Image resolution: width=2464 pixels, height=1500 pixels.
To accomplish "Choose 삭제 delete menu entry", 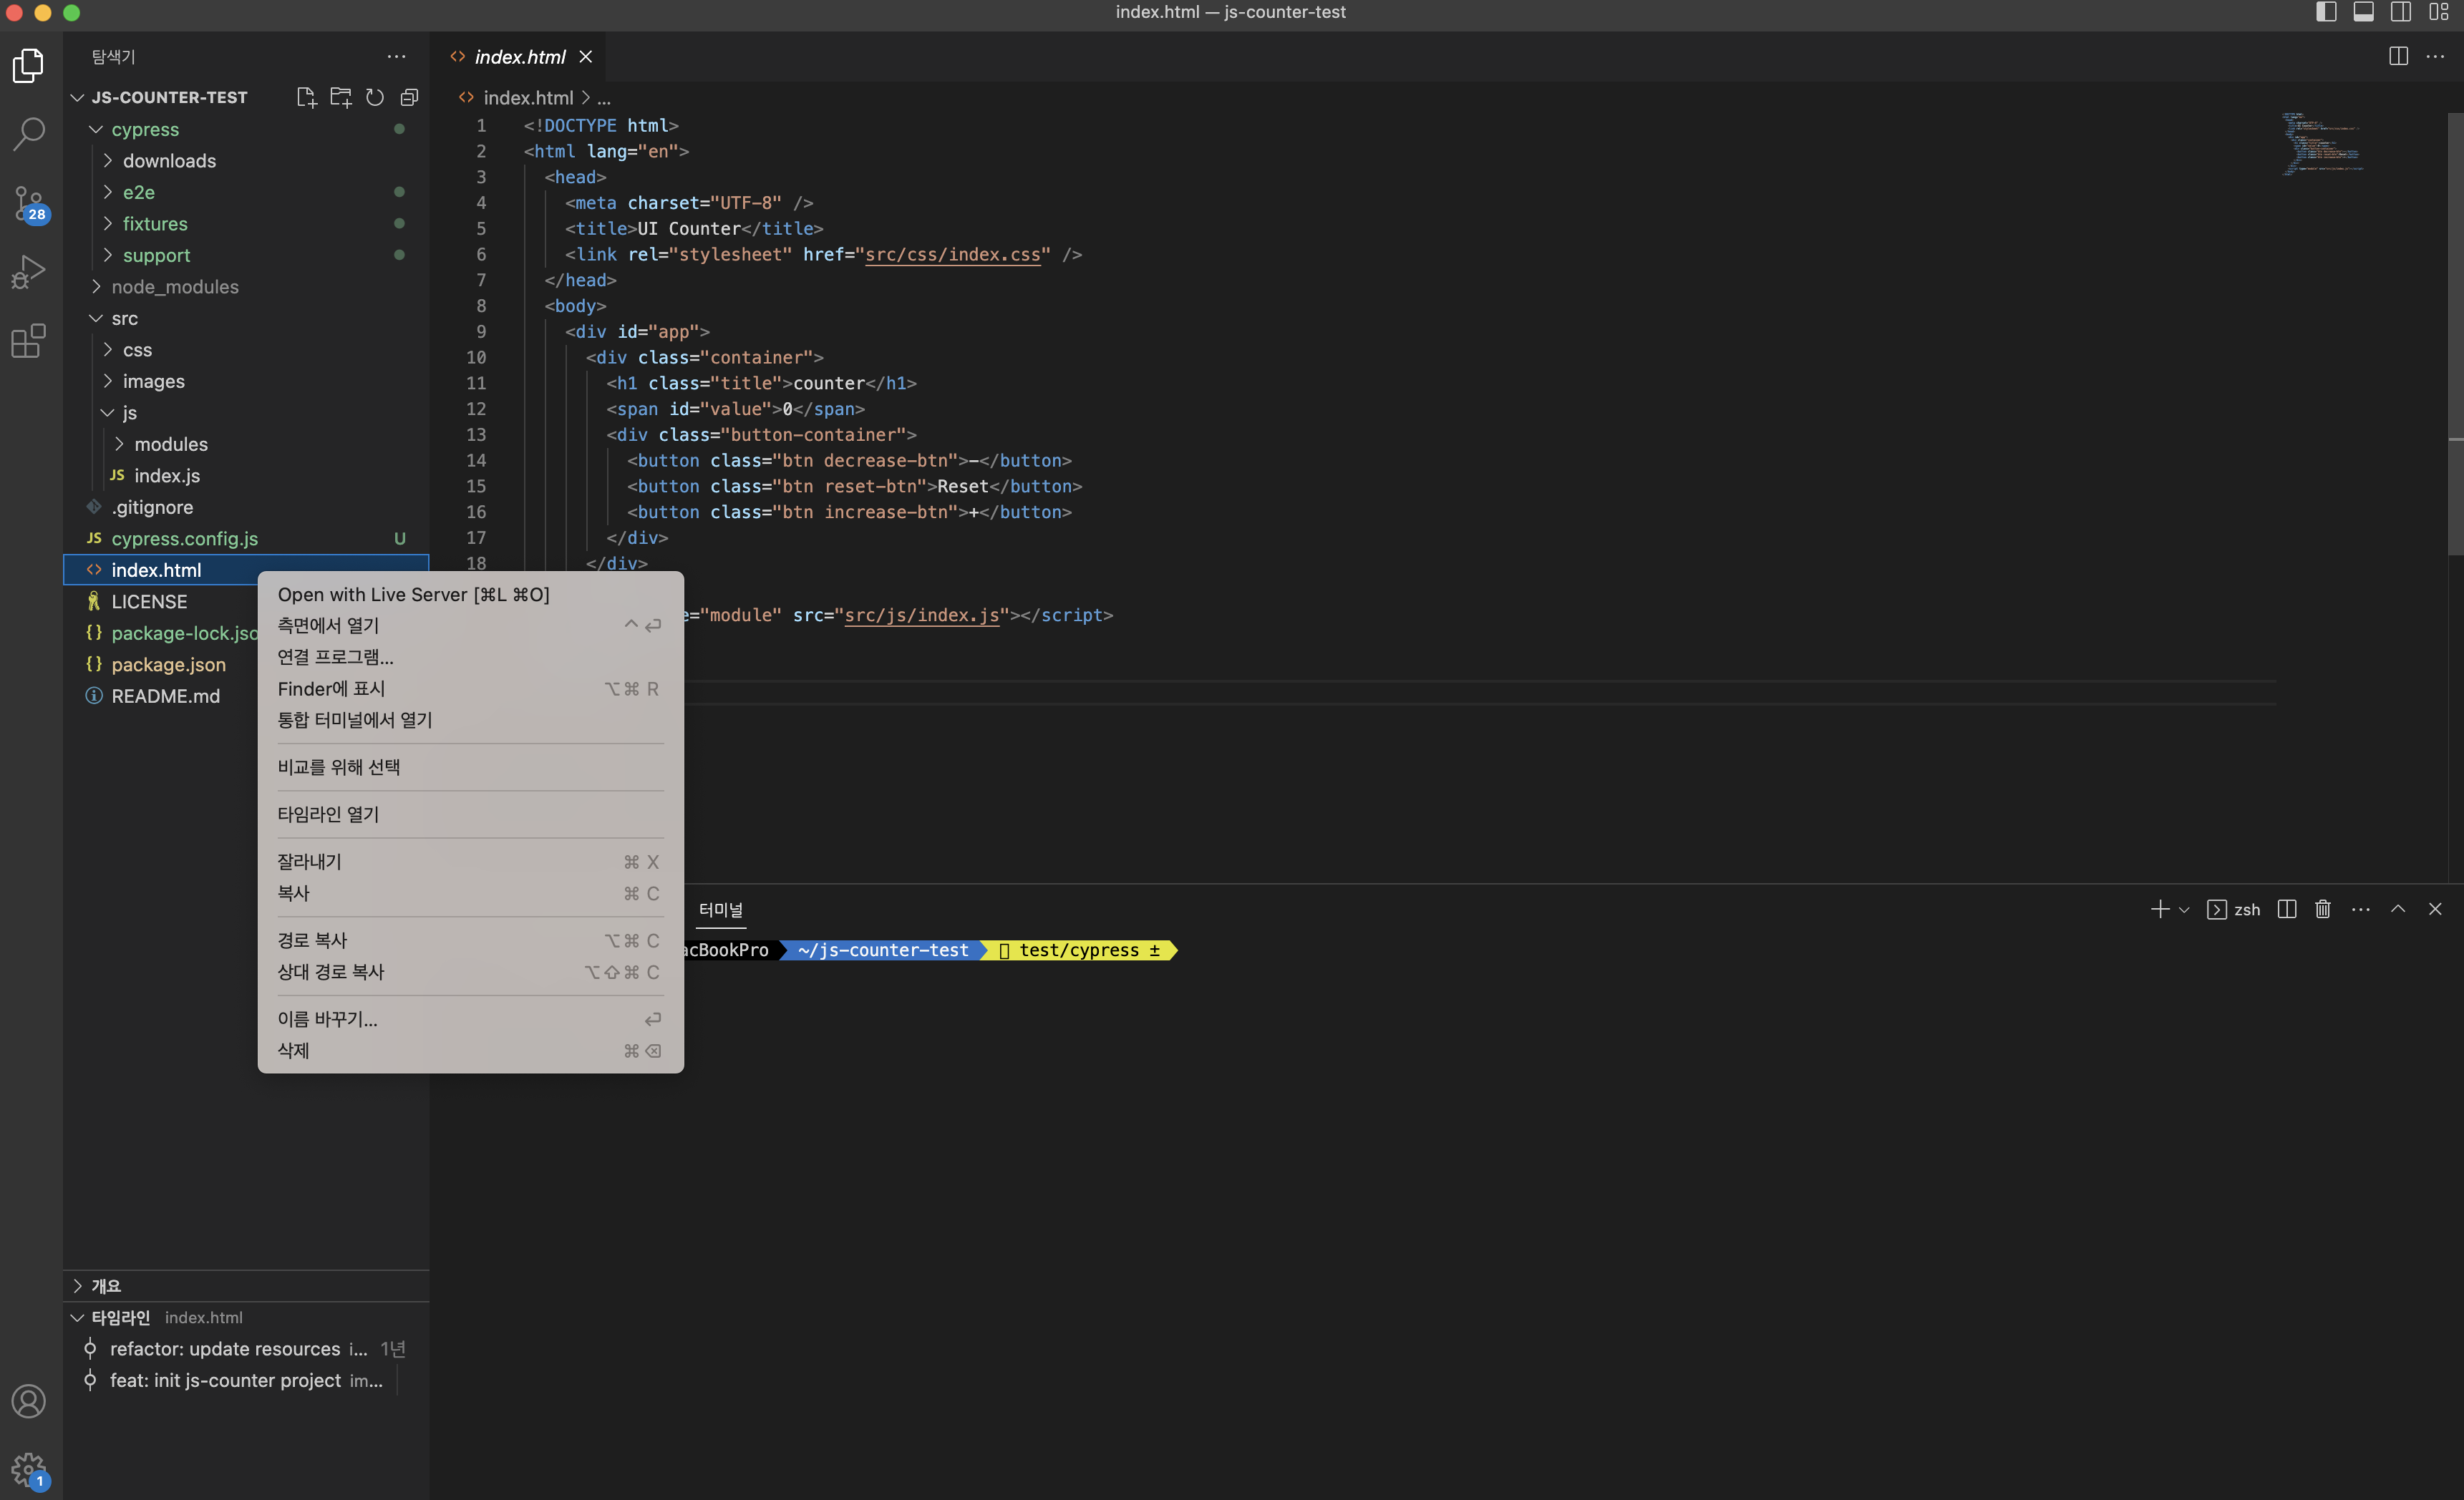I will pos(471,1050).
